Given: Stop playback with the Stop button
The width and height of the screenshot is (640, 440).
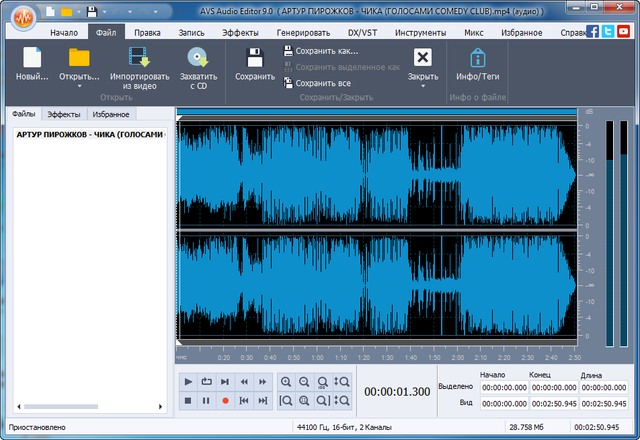Looking at the screenshot, I should [x=189, y=401].
